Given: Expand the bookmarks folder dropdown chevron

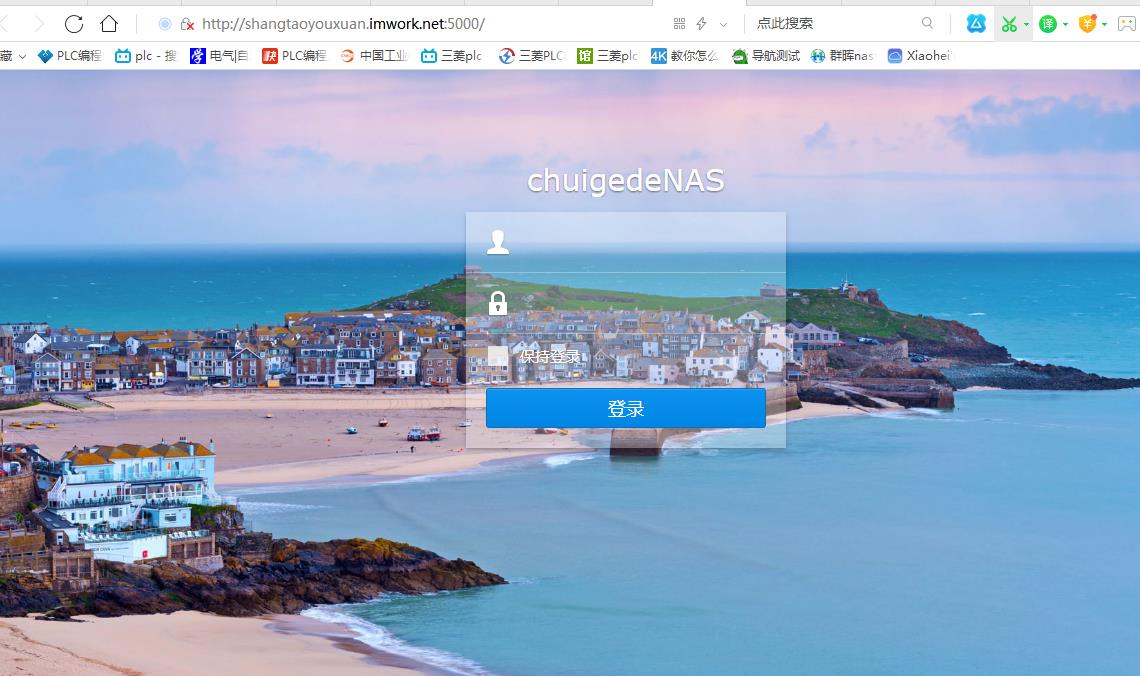Looking at the screenshot, I should pyautogui.click(x=23, y=56).
